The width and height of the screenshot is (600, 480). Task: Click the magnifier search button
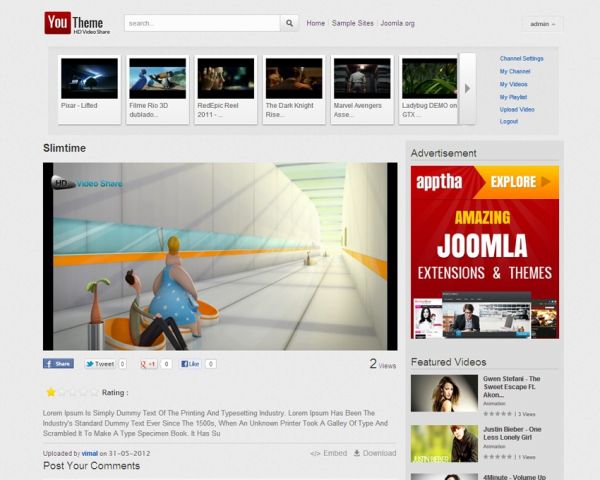click(x=289, y=23)
